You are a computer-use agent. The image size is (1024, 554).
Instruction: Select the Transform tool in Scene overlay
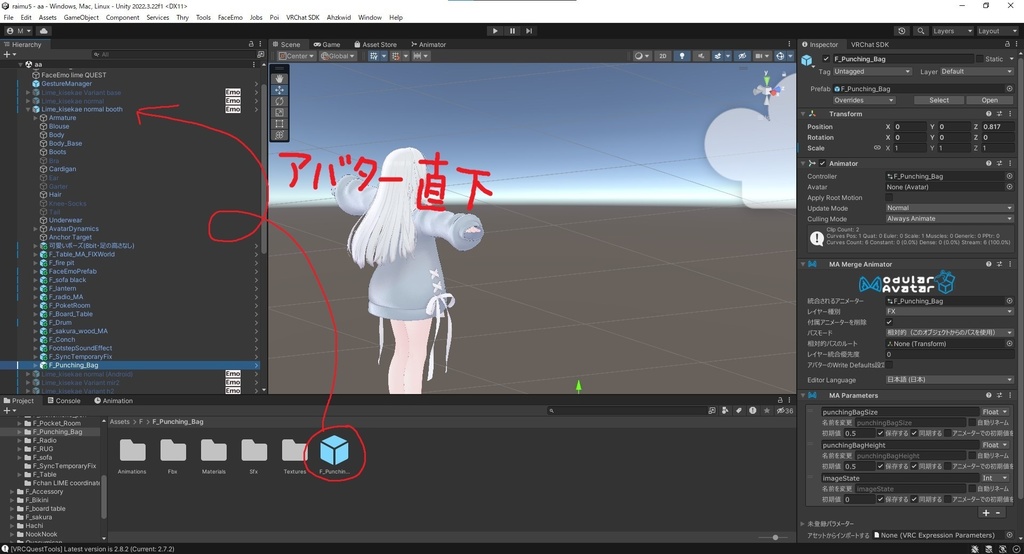pyautogui.click(x=280, y=135)
